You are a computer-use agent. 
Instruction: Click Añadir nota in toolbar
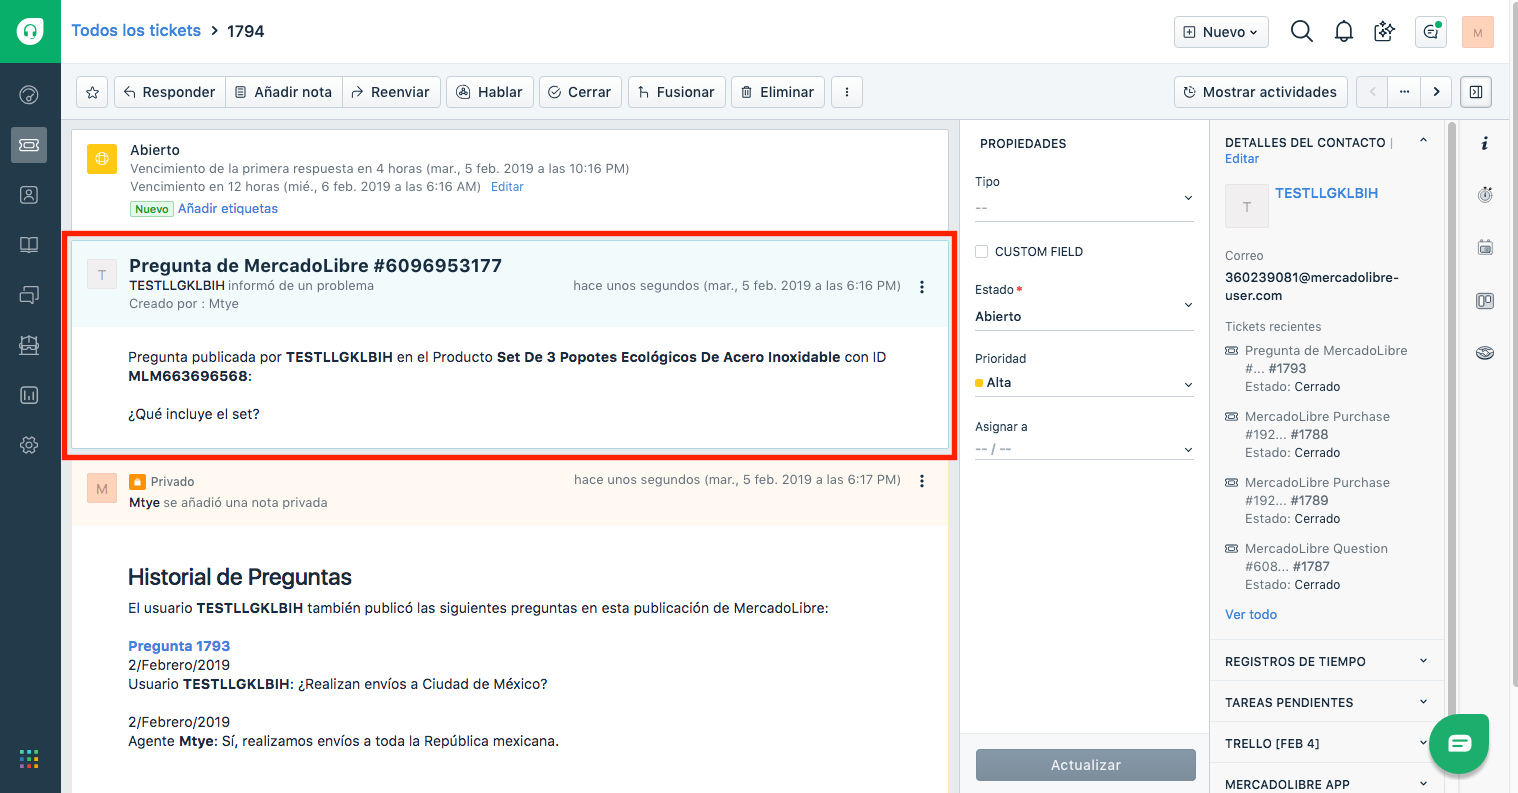click(284, 92)
